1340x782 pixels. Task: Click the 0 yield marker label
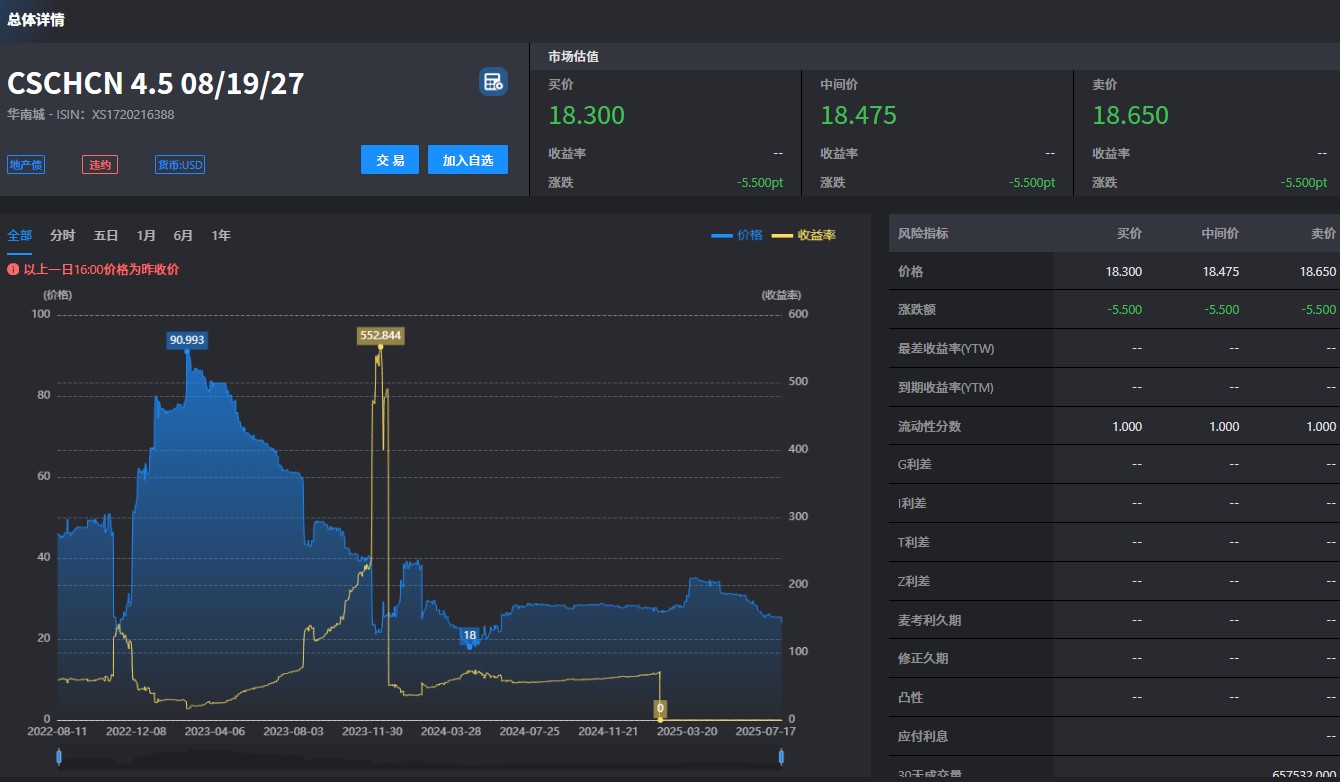(660, 708)
